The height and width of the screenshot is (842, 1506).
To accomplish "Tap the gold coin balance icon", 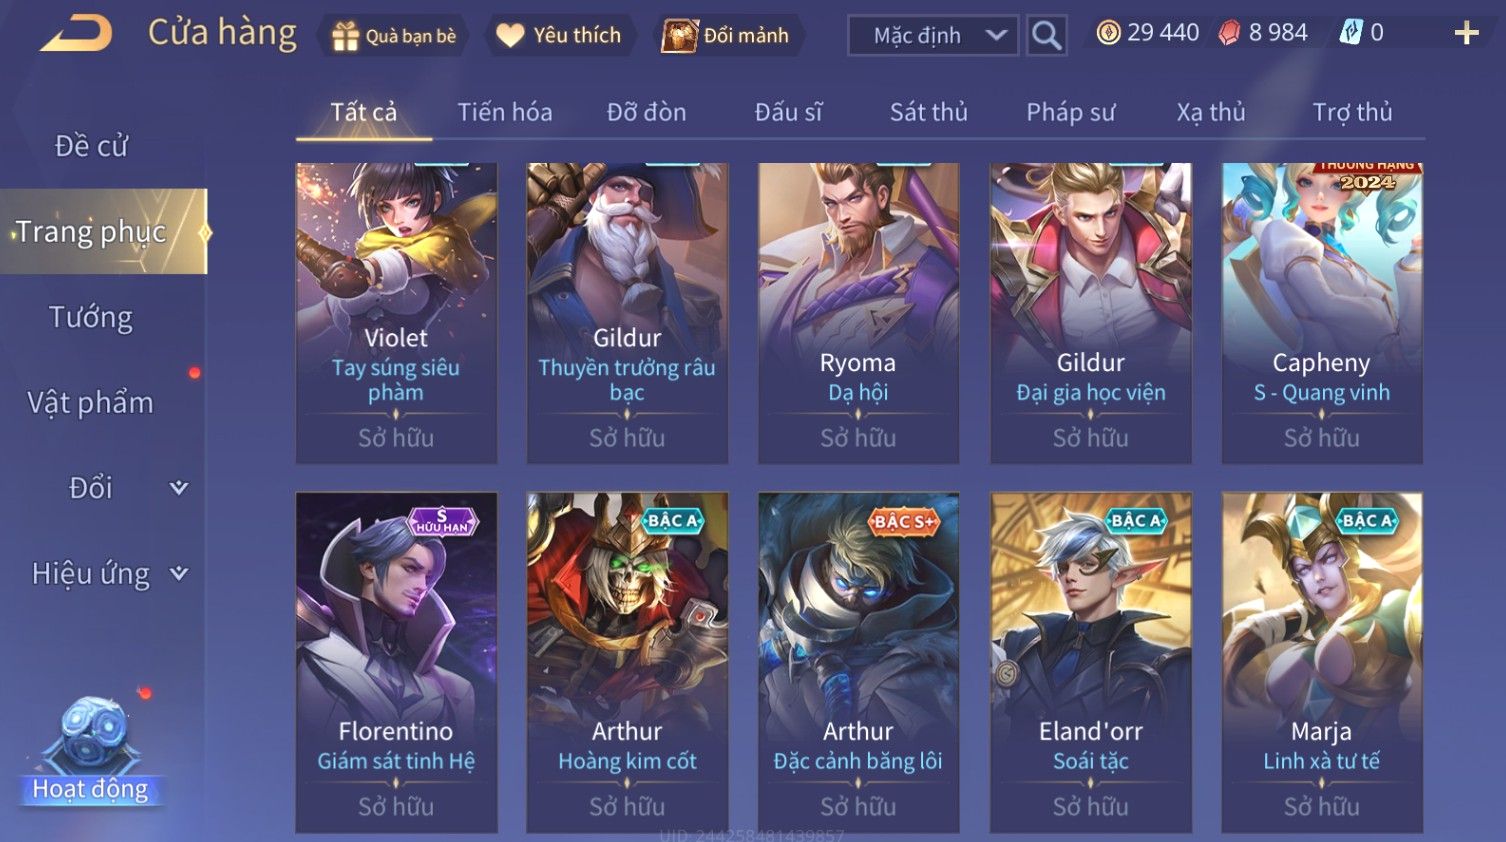I will [1108, 33].
